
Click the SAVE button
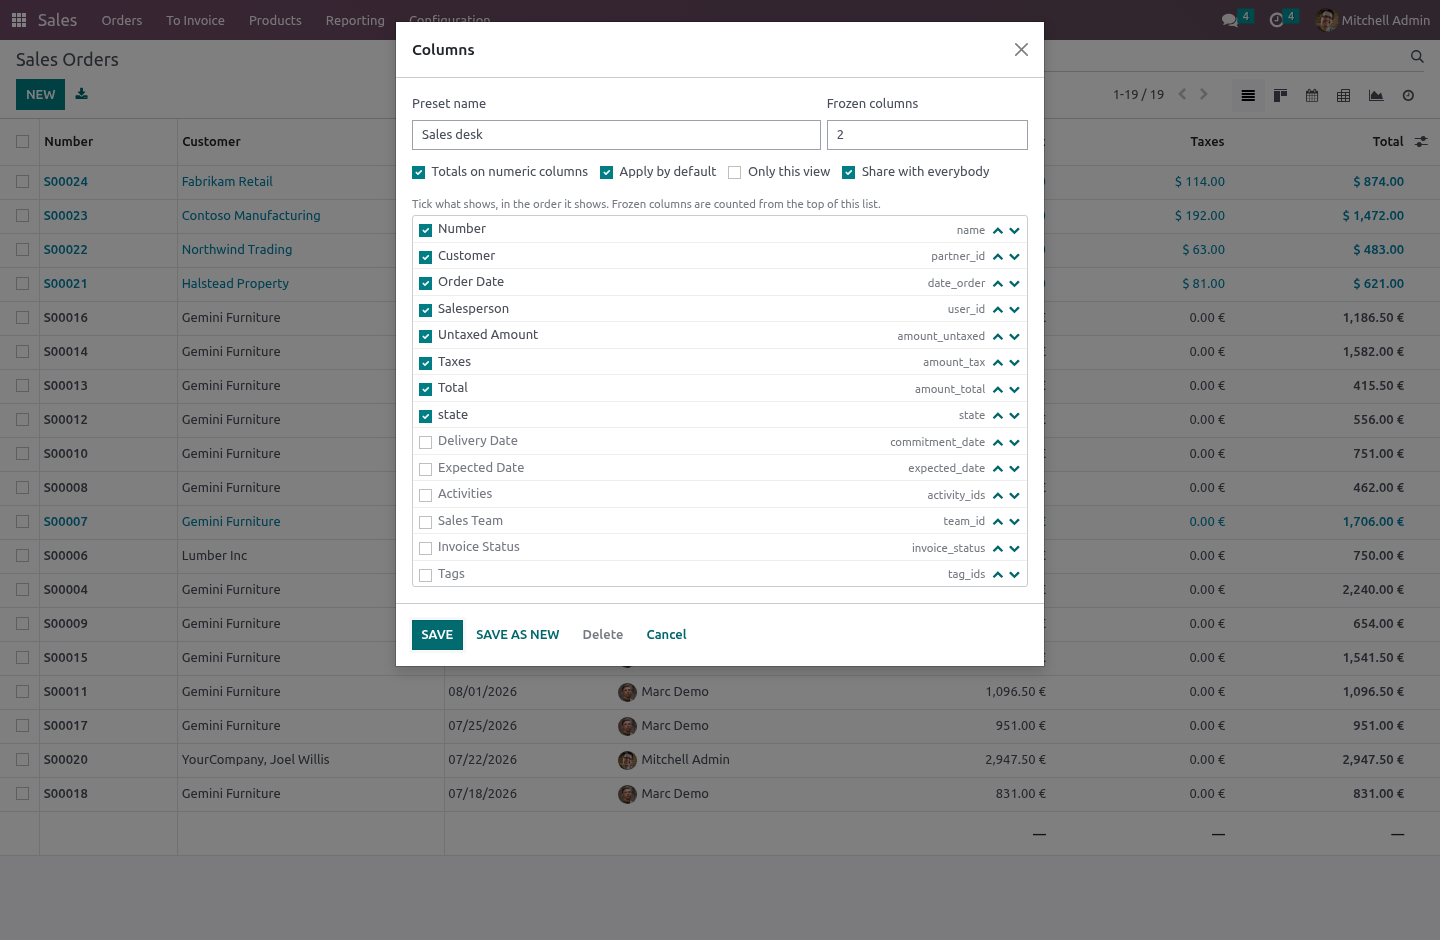pyautogui.click(x=437, y=635)
